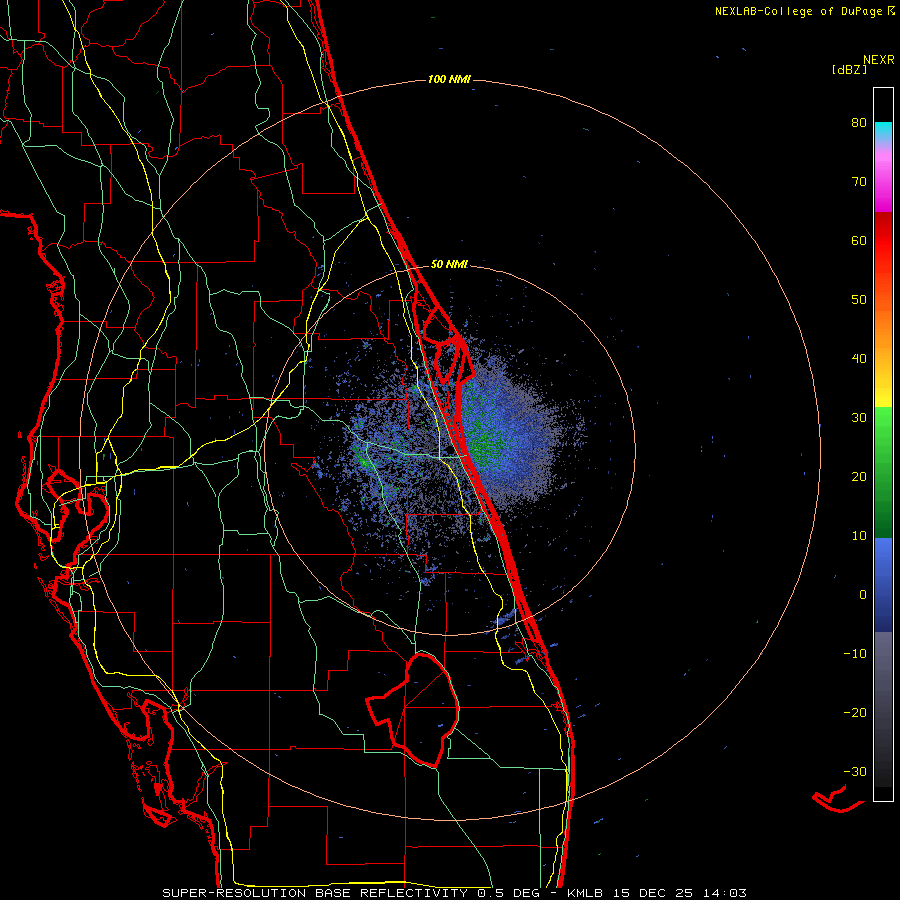The width and height of the screenshot is (900, 900).
Task: Click the -10 value on the dBZ scale
Action: [x=855, y=654]
